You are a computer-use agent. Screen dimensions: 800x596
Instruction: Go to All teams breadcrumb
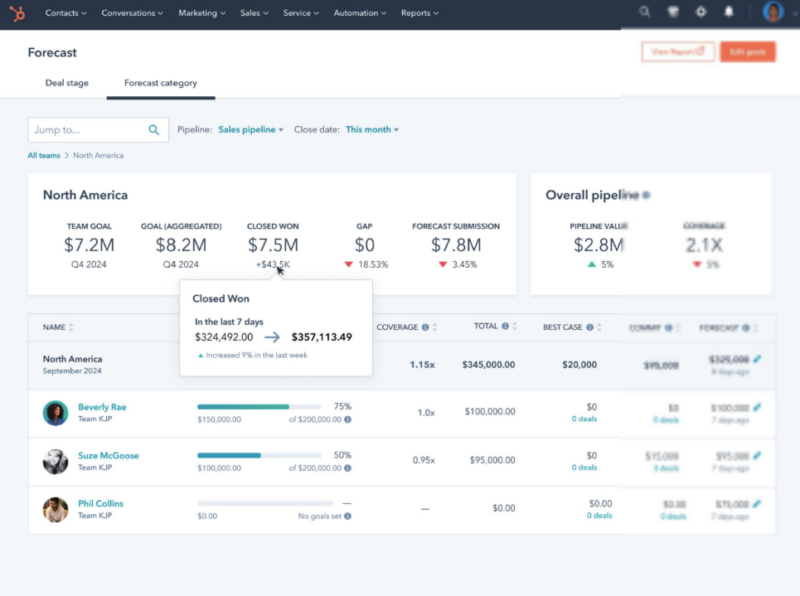[x=44, y=155]
